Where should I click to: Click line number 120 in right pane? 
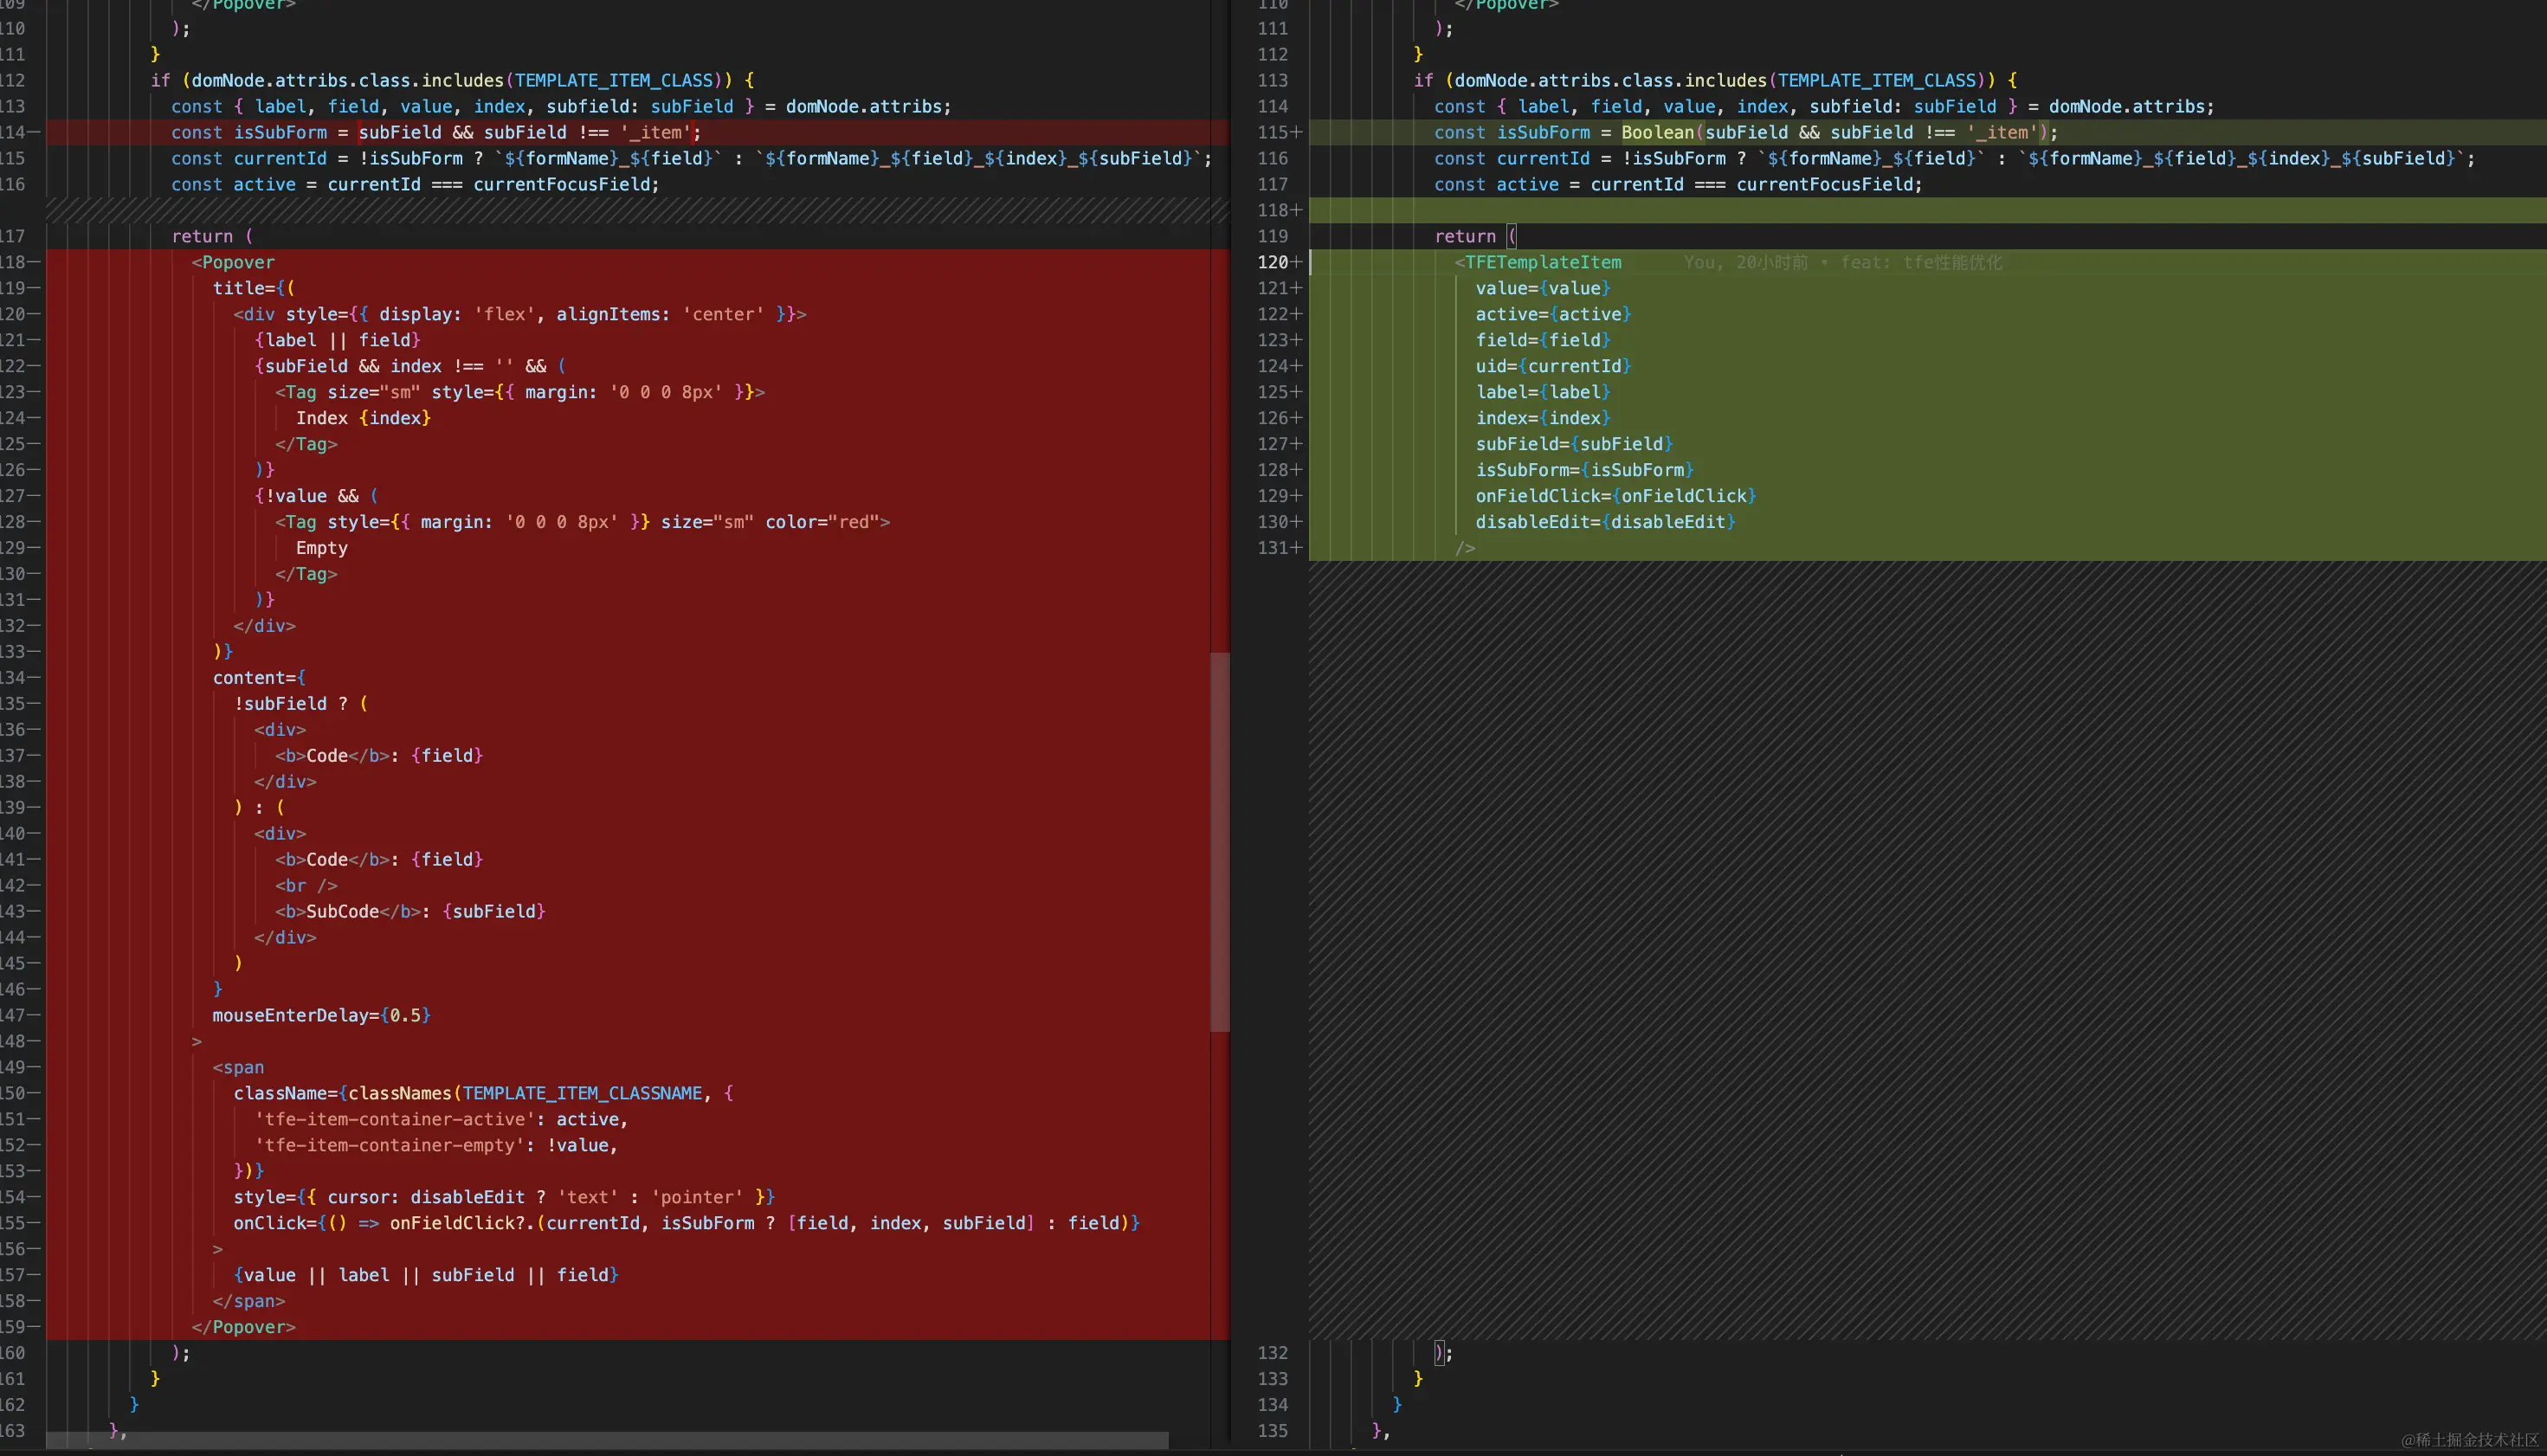click(x=1272, y=262)
